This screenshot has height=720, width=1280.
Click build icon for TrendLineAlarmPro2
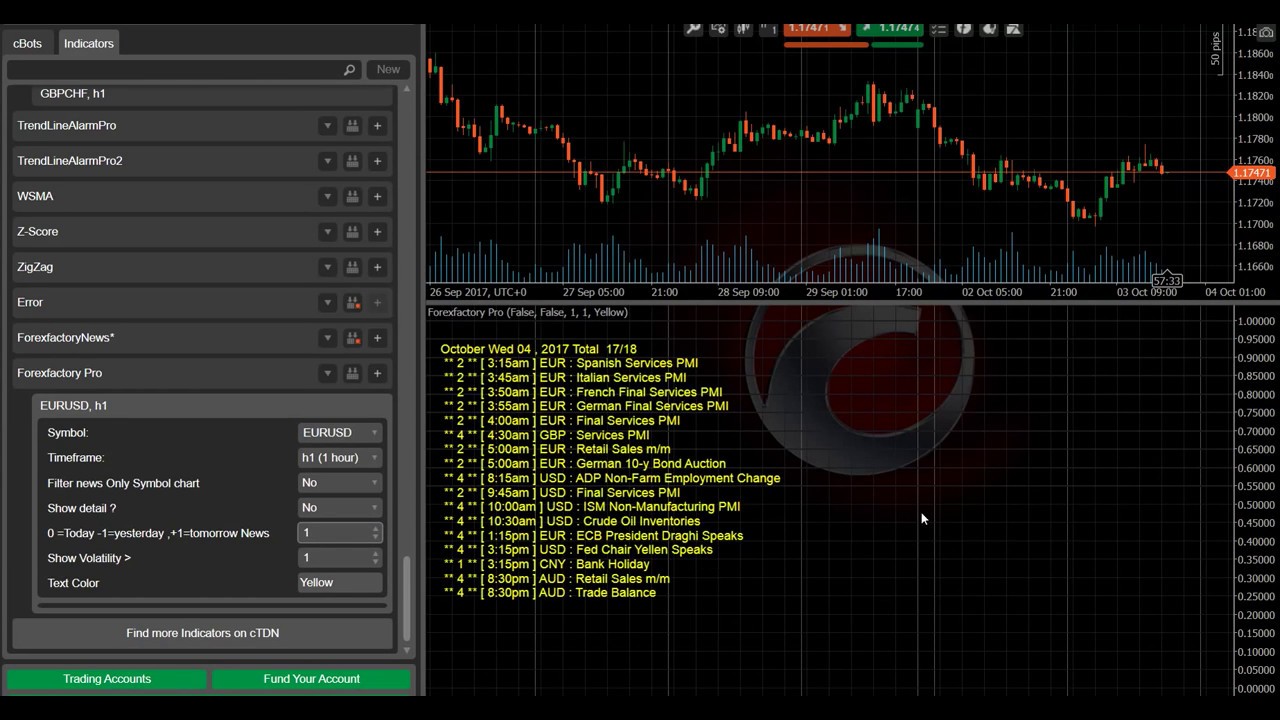point(352,161)
